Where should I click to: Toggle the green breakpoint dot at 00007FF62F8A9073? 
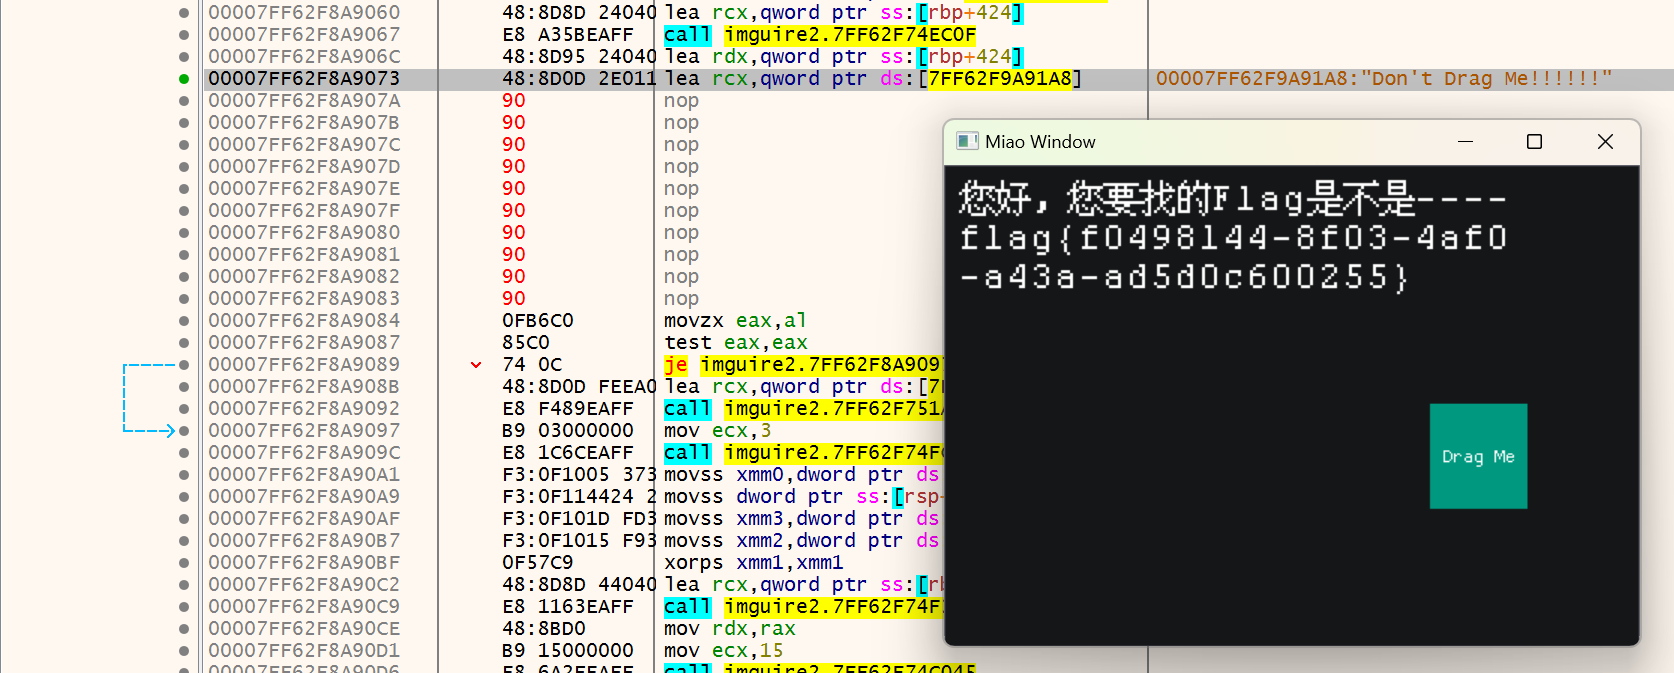[x=184, y=79]
